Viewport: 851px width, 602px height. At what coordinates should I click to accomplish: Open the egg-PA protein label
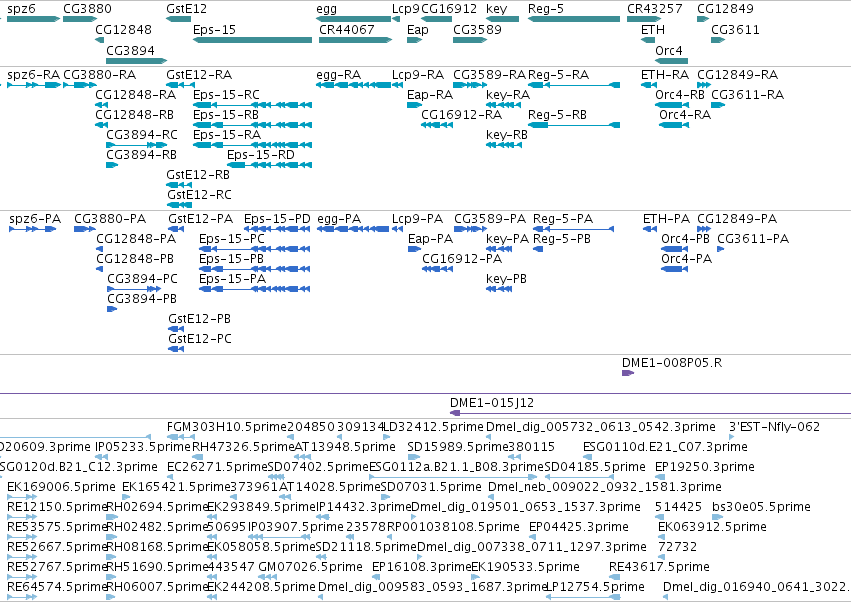pyautogui.click(x=339, y=219)
